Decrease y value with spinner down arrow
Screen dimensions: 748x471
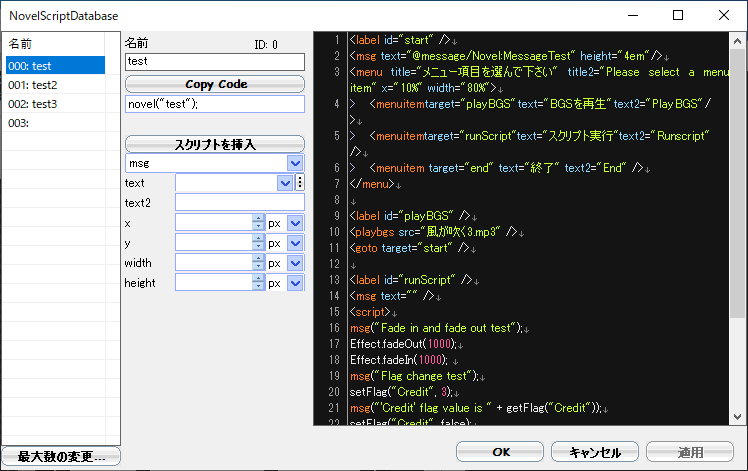(258, 247)
